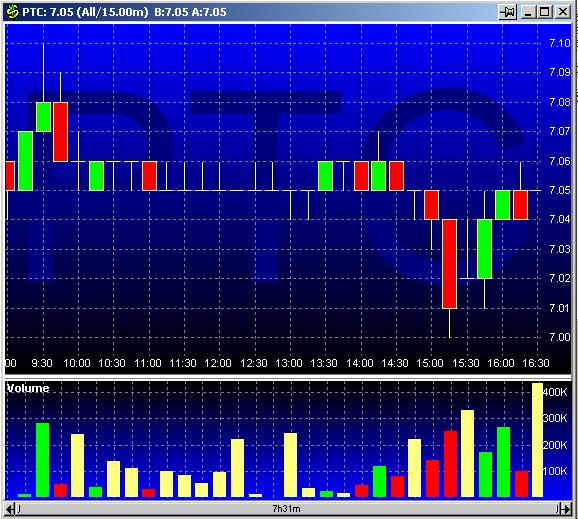Click the 12:30 time axis label

254,363
